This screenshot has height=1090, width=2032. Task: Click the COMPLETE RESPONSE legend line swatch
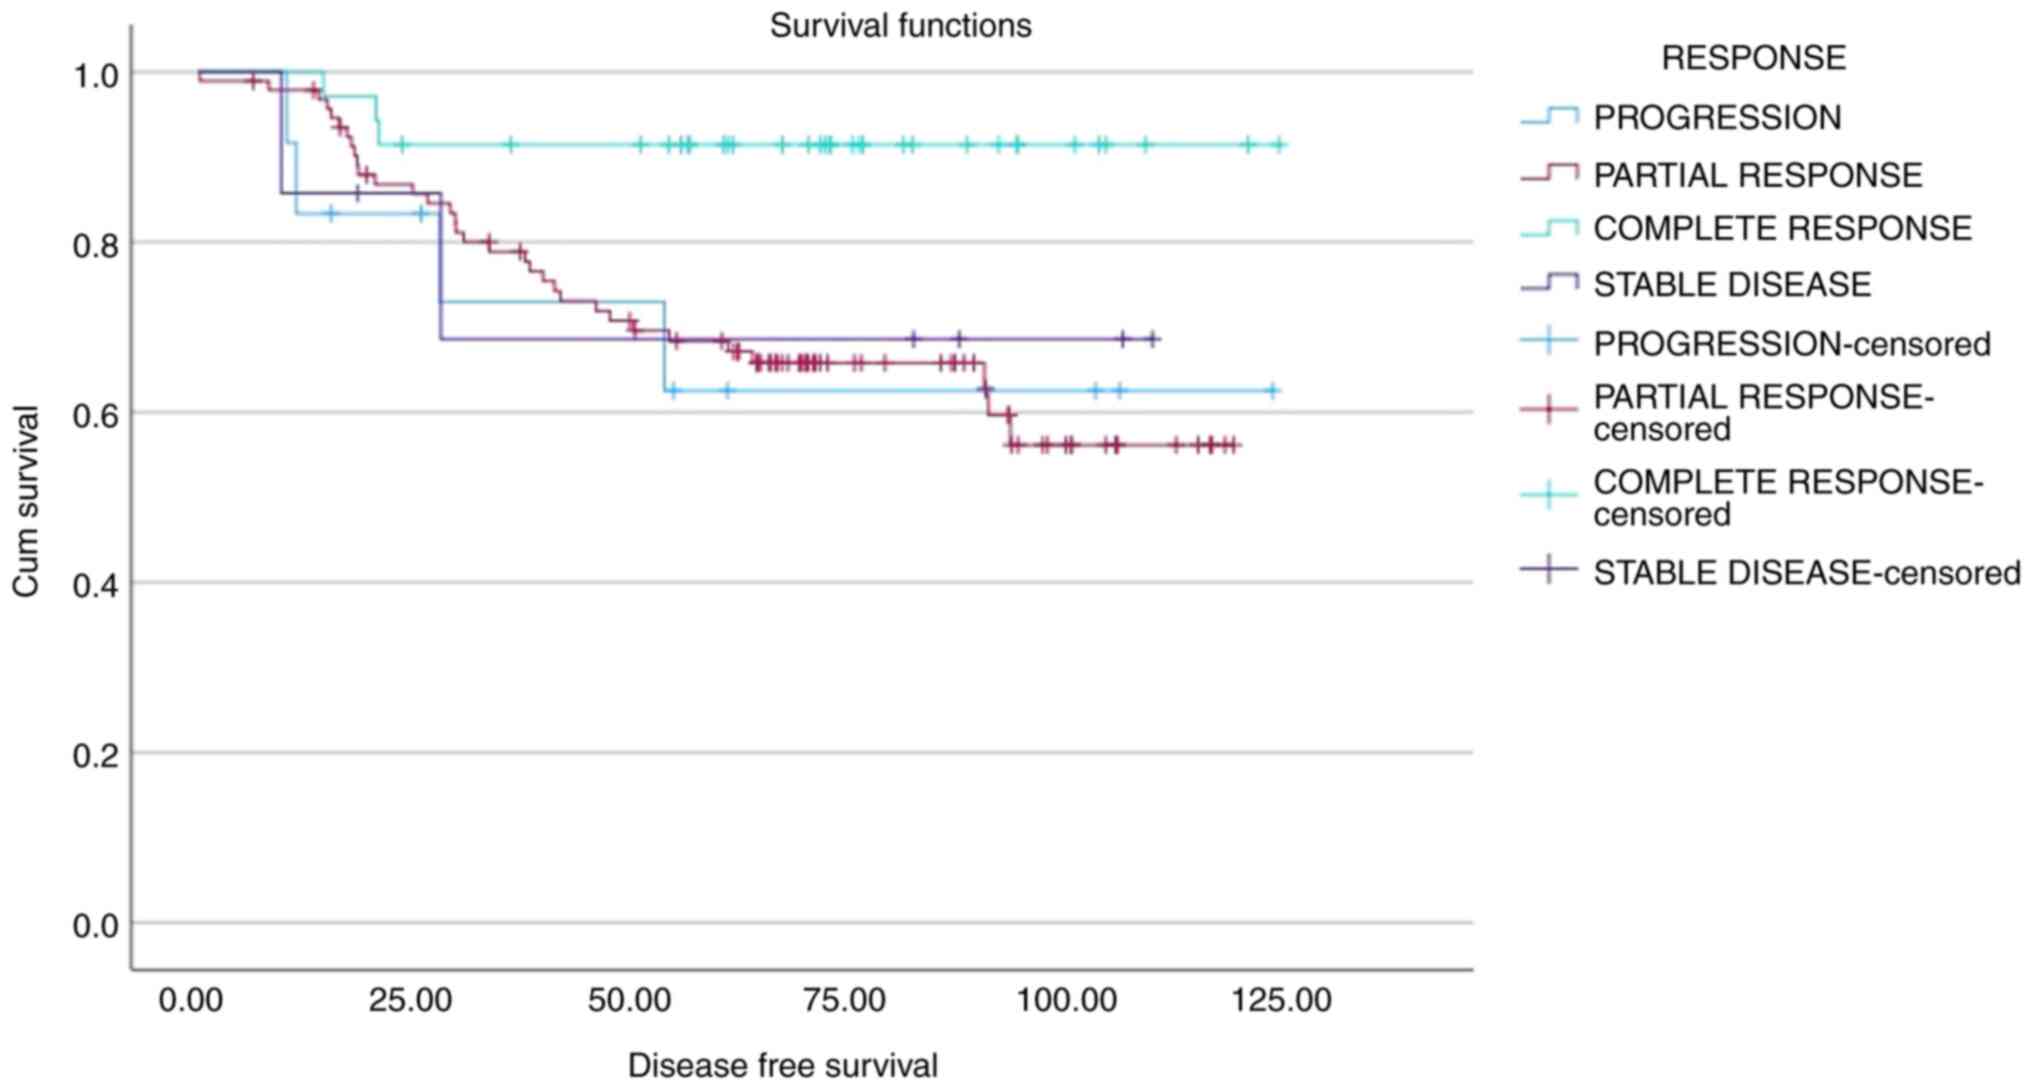pyautogui.click(x=1549, y=228)
